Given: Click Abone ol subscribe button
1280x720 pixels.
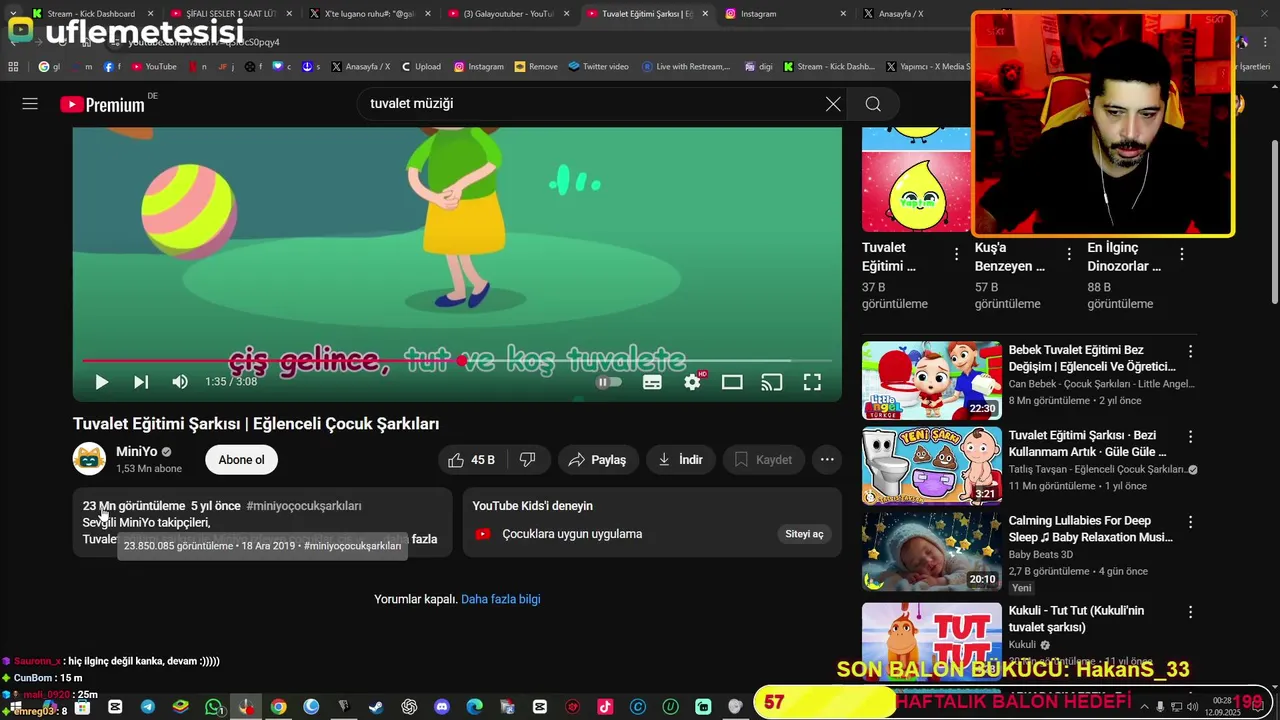Looking at the screenshot, I should coord(242,460).
